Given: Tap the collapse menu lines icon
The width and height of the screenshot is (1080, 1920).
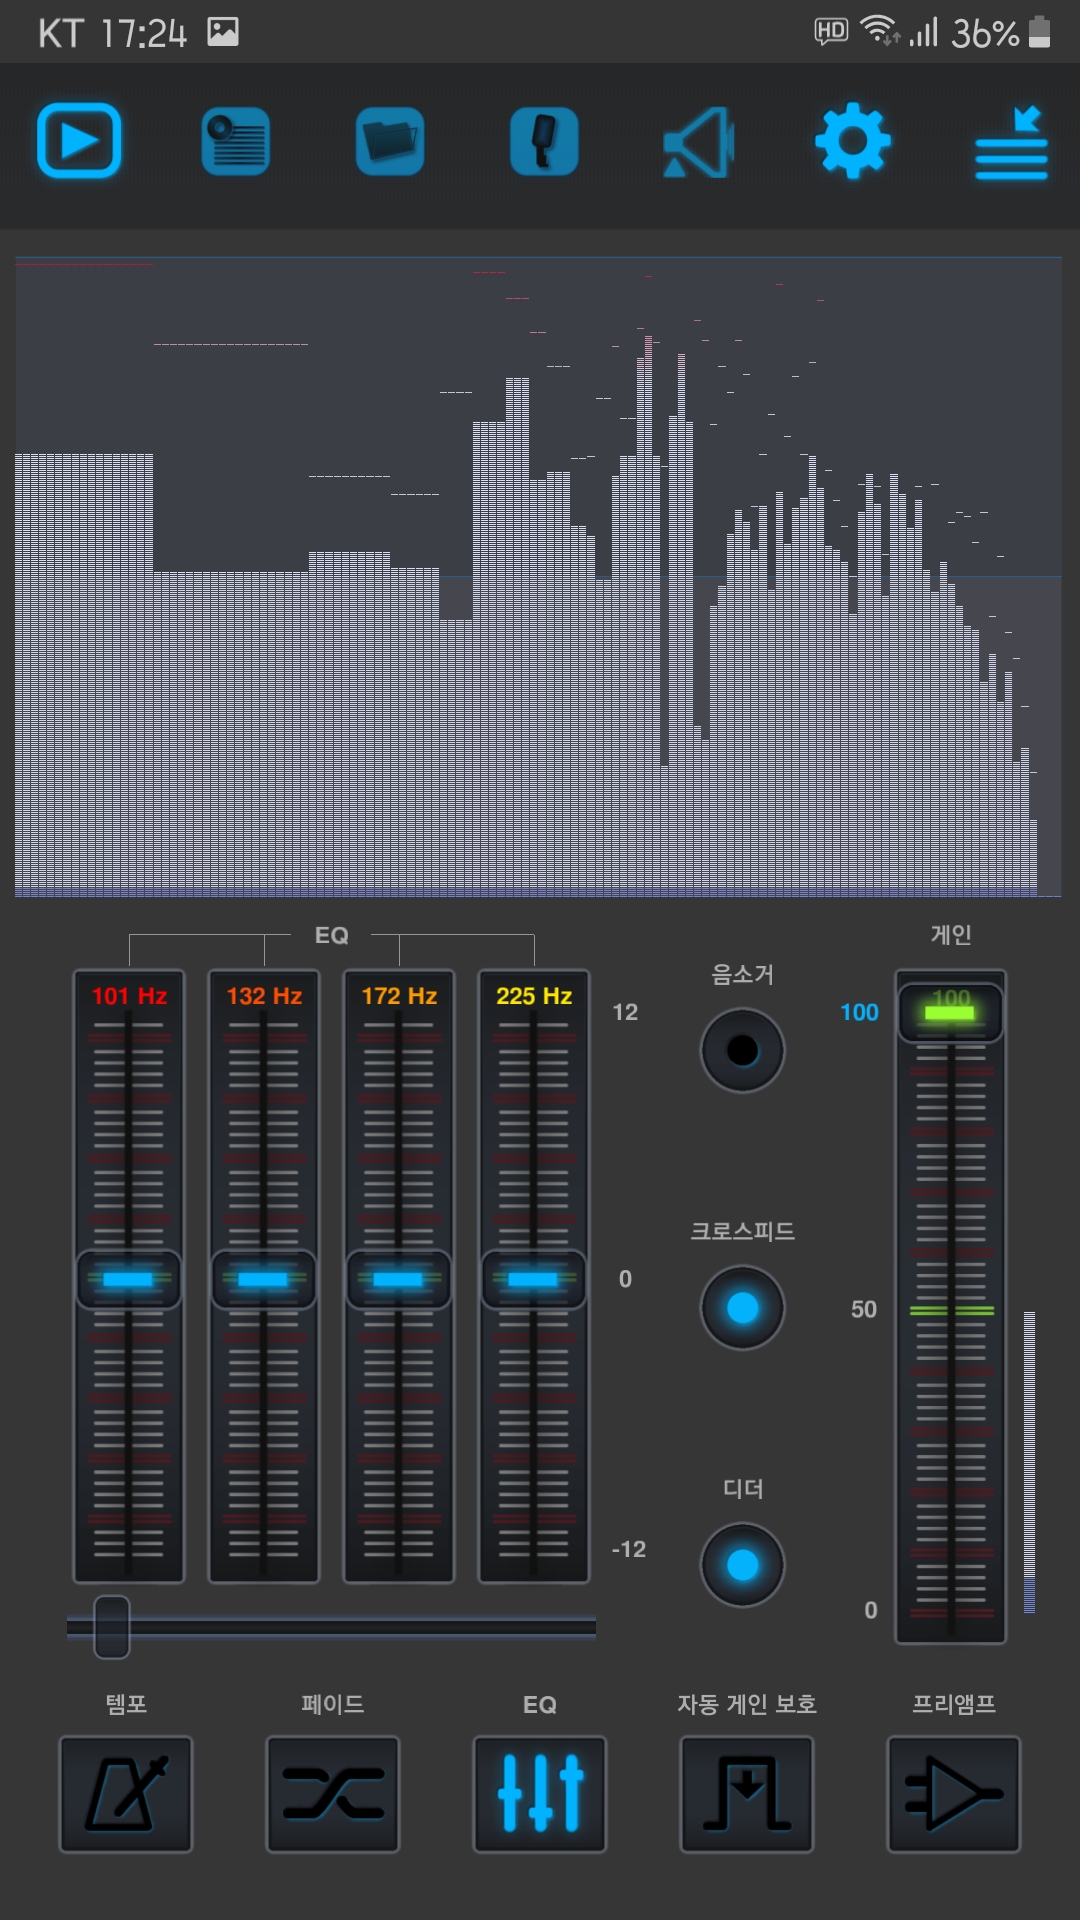Looking at the screenshot, I should coord(1011,143).
